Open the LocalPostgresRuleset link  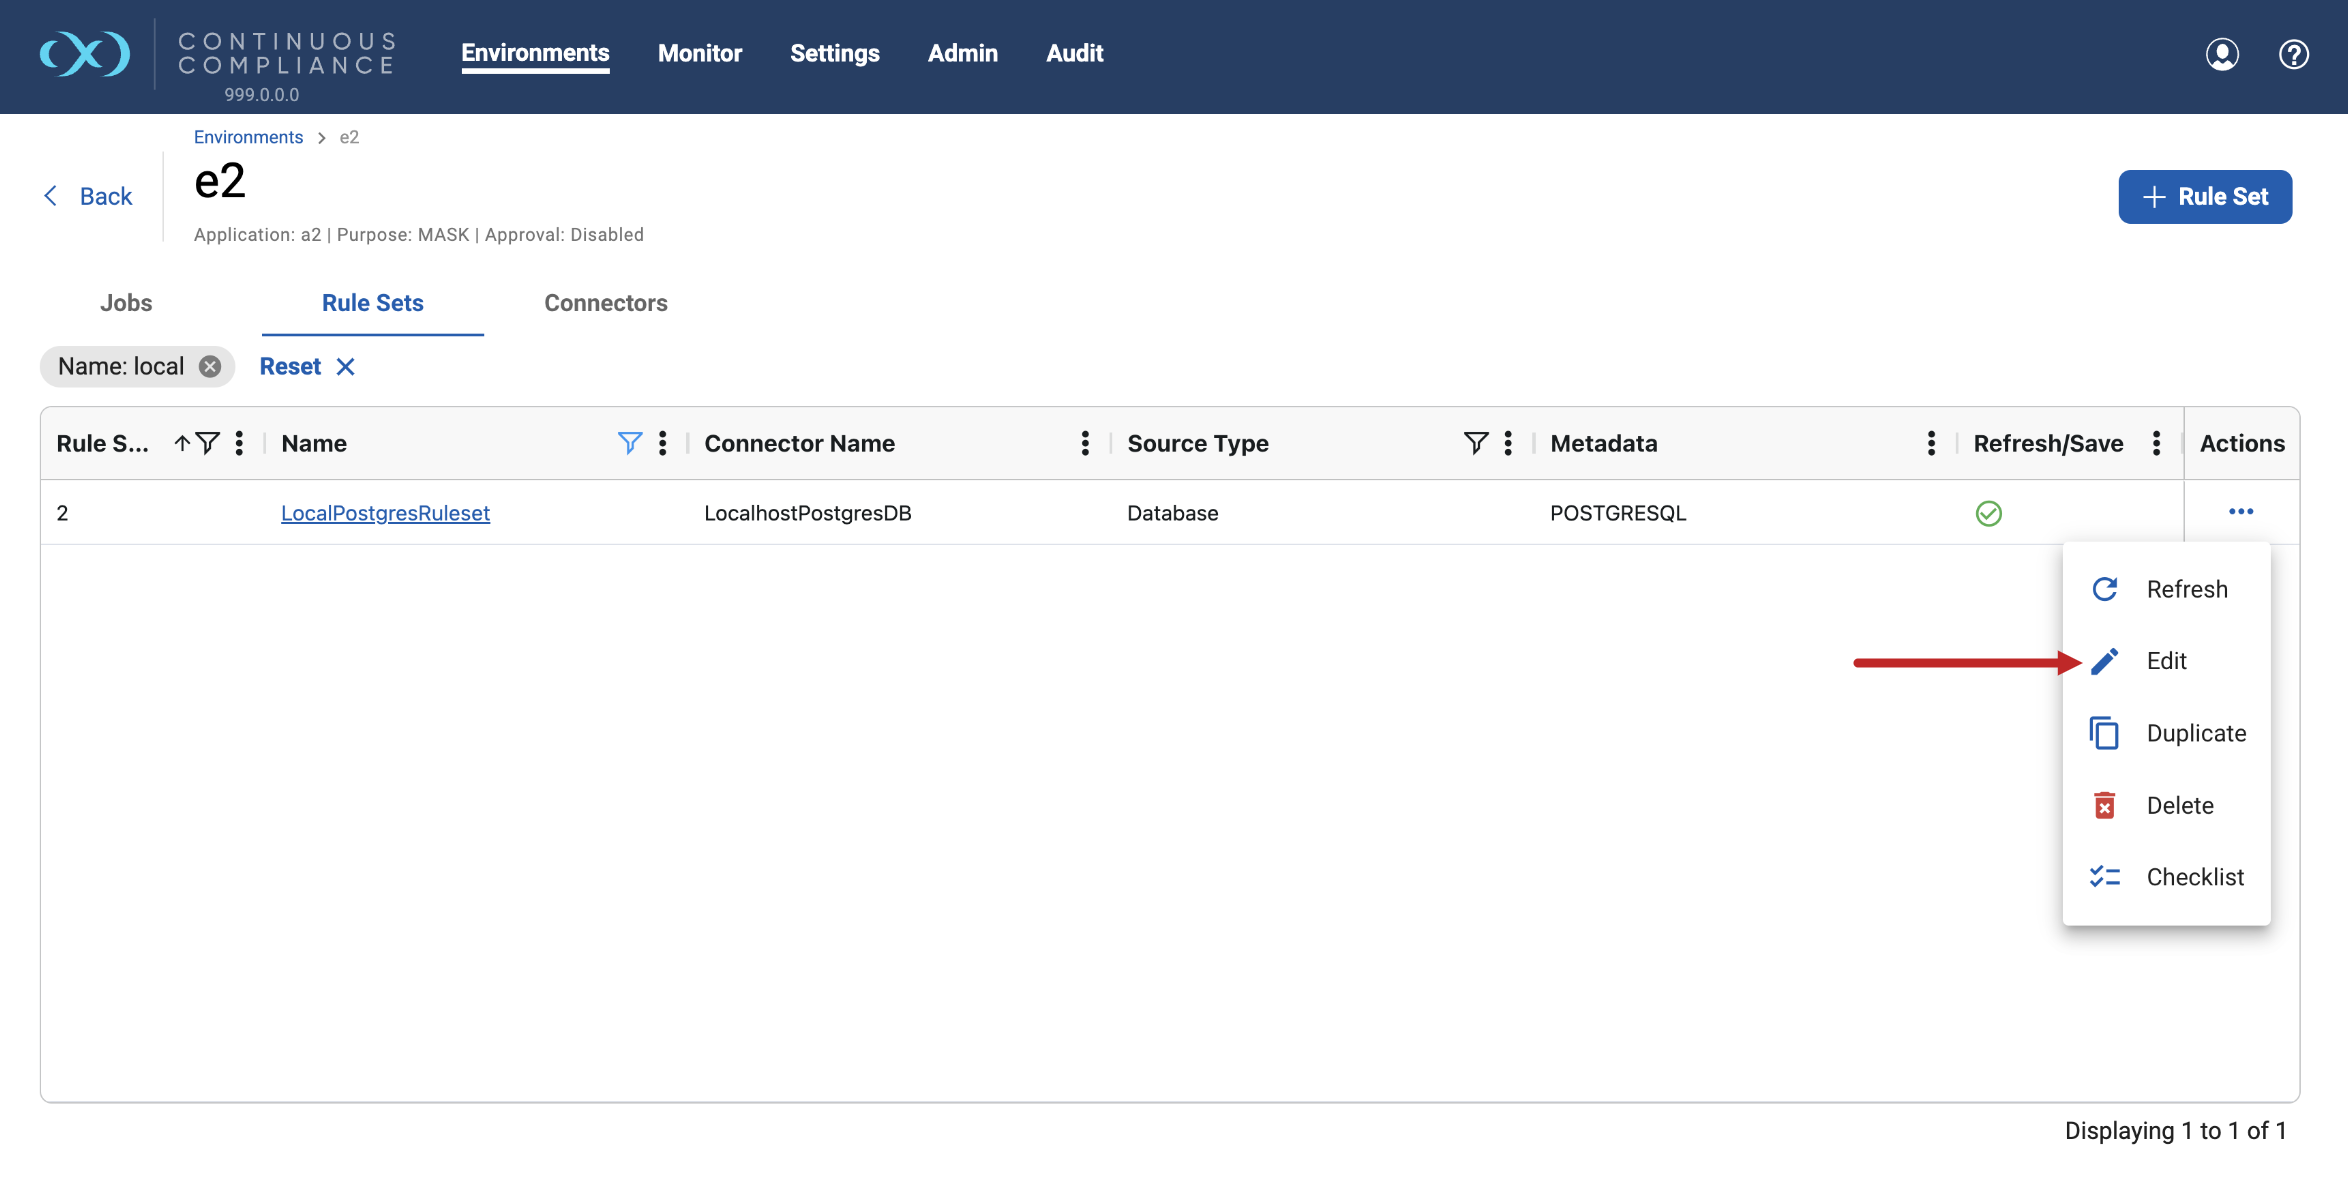point(385,513)
